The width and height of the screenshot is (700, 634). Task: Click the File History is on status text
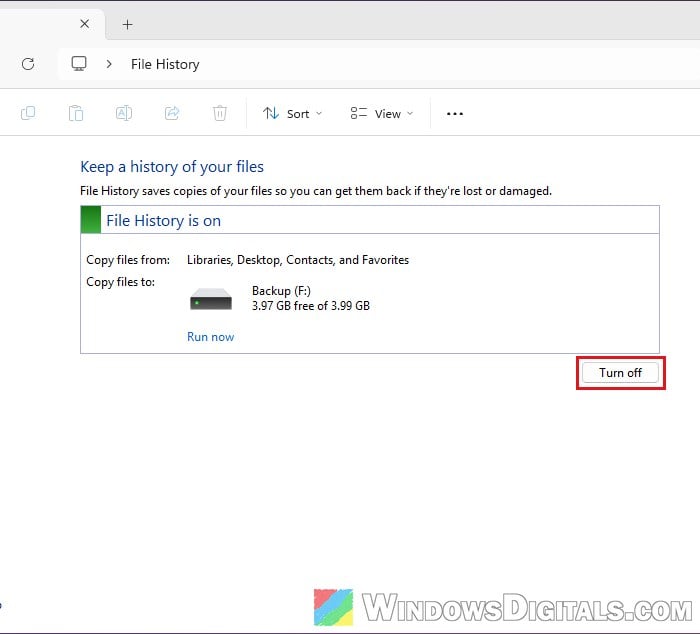coord(163,221)
